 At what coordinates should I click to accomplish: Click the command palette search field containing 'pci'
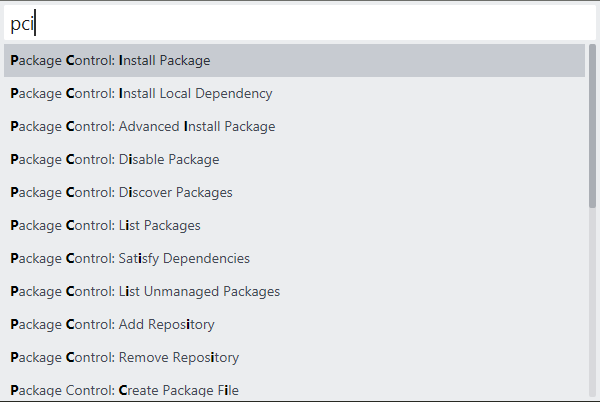(x=300, y=23)
